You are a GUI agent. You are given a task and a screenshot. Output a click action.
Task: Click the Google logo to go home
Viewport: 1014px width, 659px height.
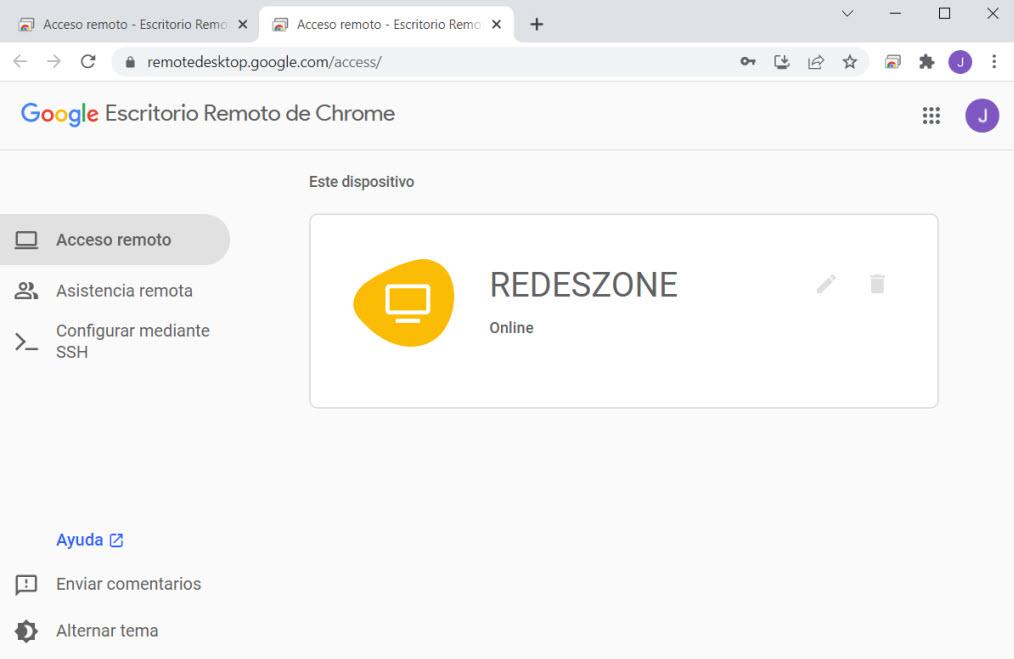(58, 113)
